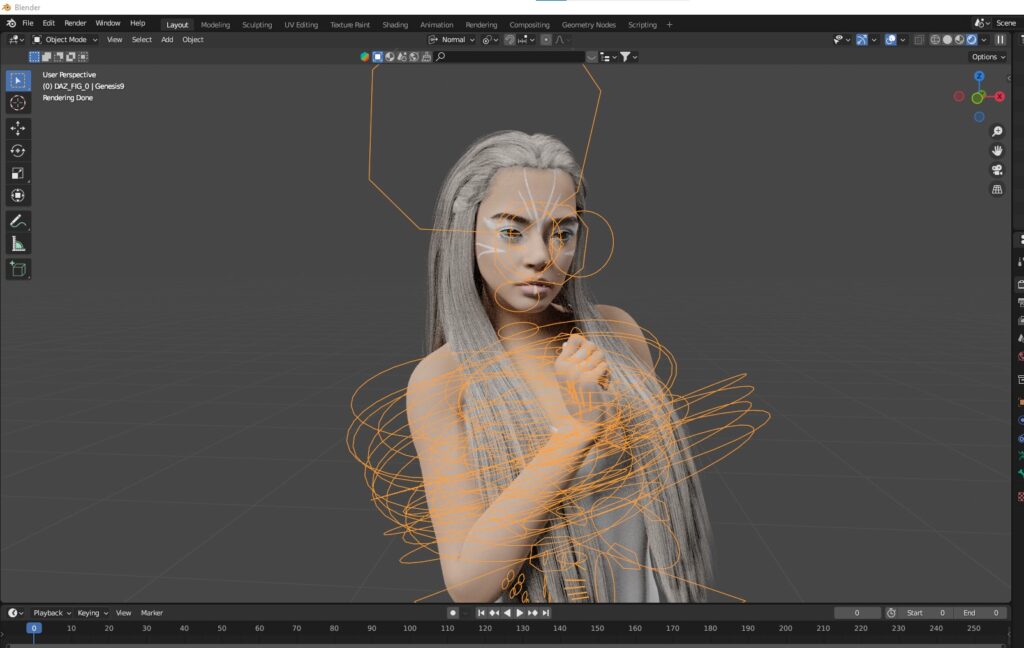Select the 3D Cursor tool
Viewport: 1024px width, 648px height.
18,103
